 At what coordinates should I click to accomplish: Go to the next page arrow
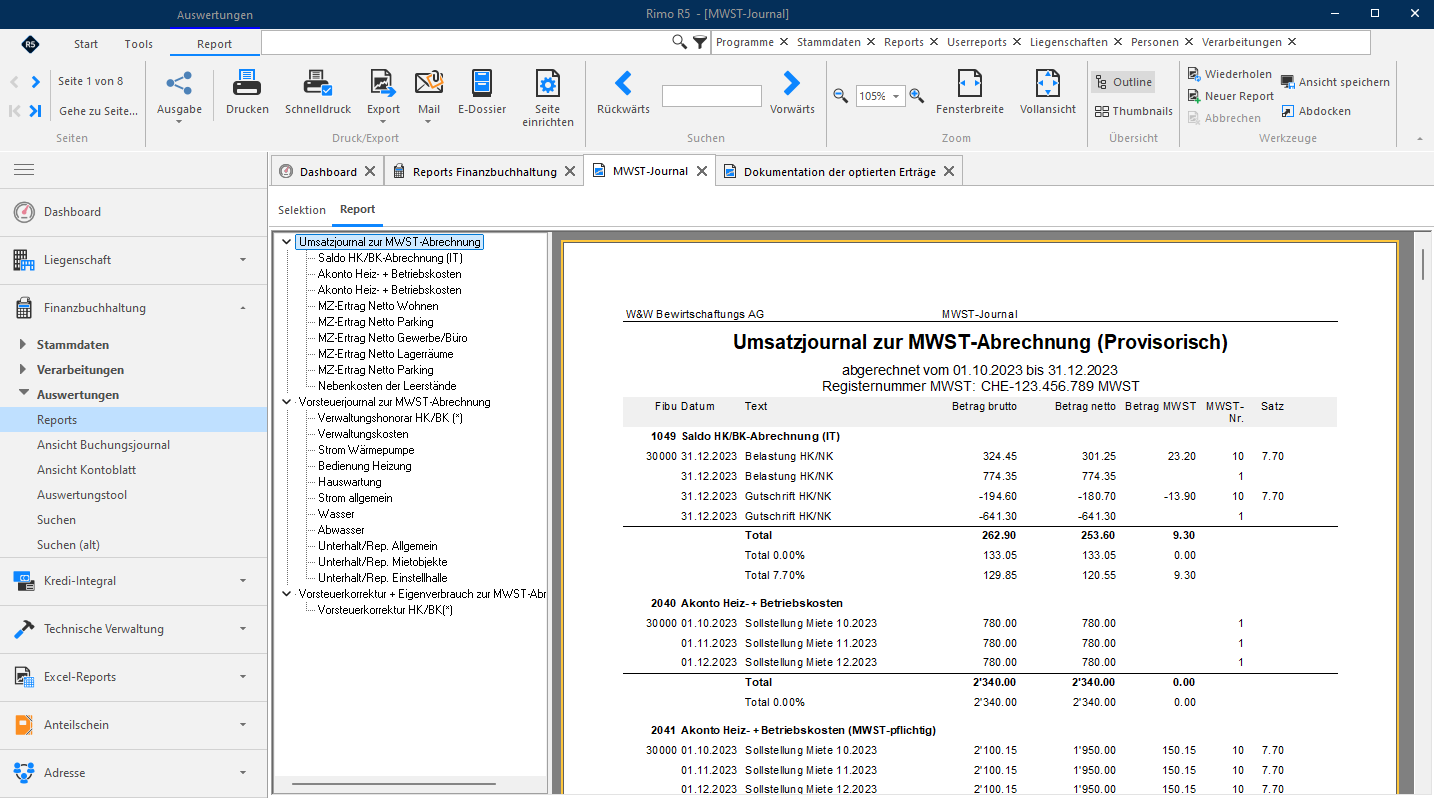36,82
